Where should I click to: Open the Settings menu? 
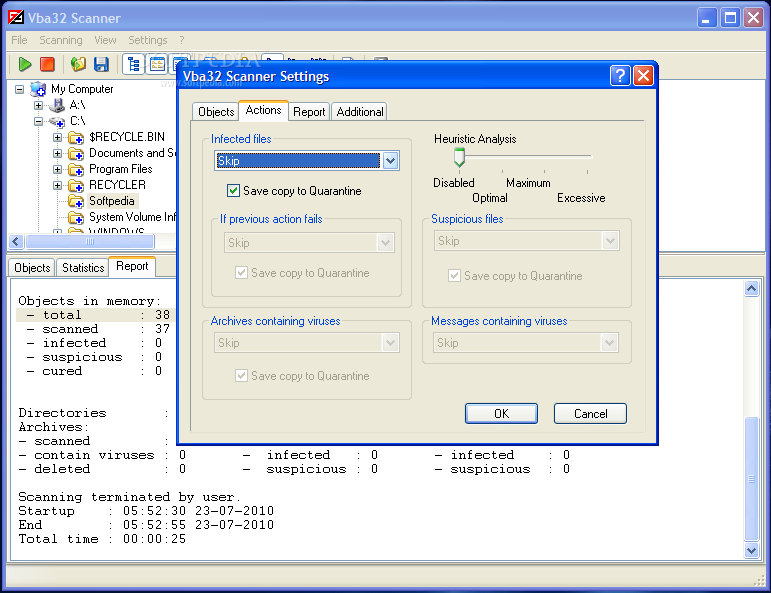point(148,40)
